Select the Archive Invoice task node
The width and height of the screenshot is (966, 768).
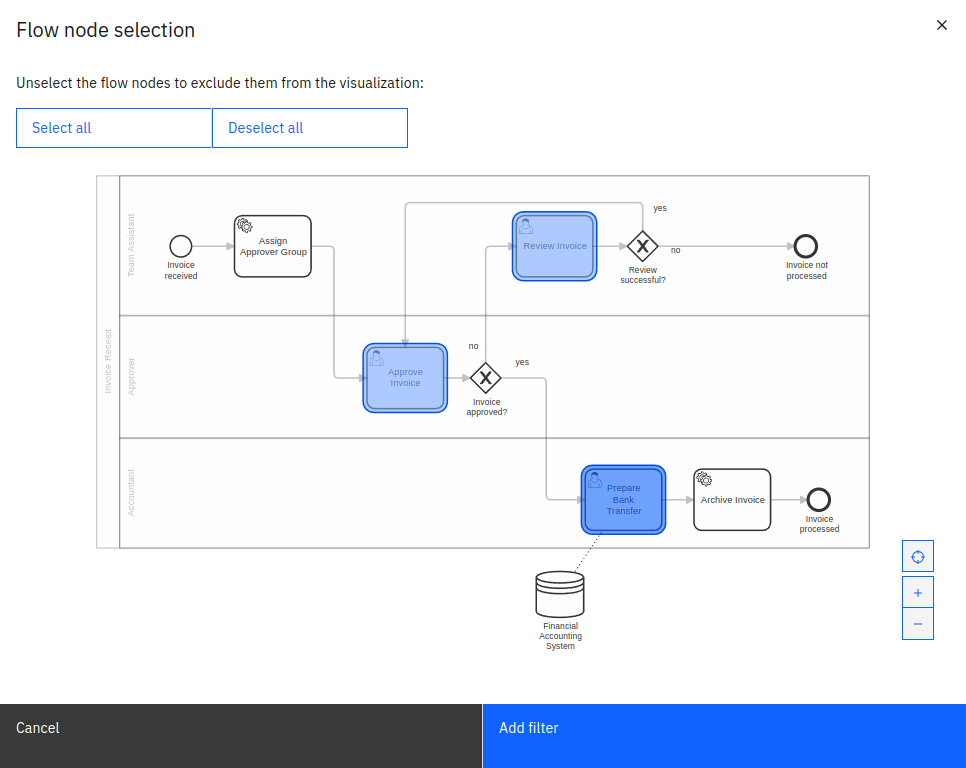pyautogui.click(x=732, y=499)
